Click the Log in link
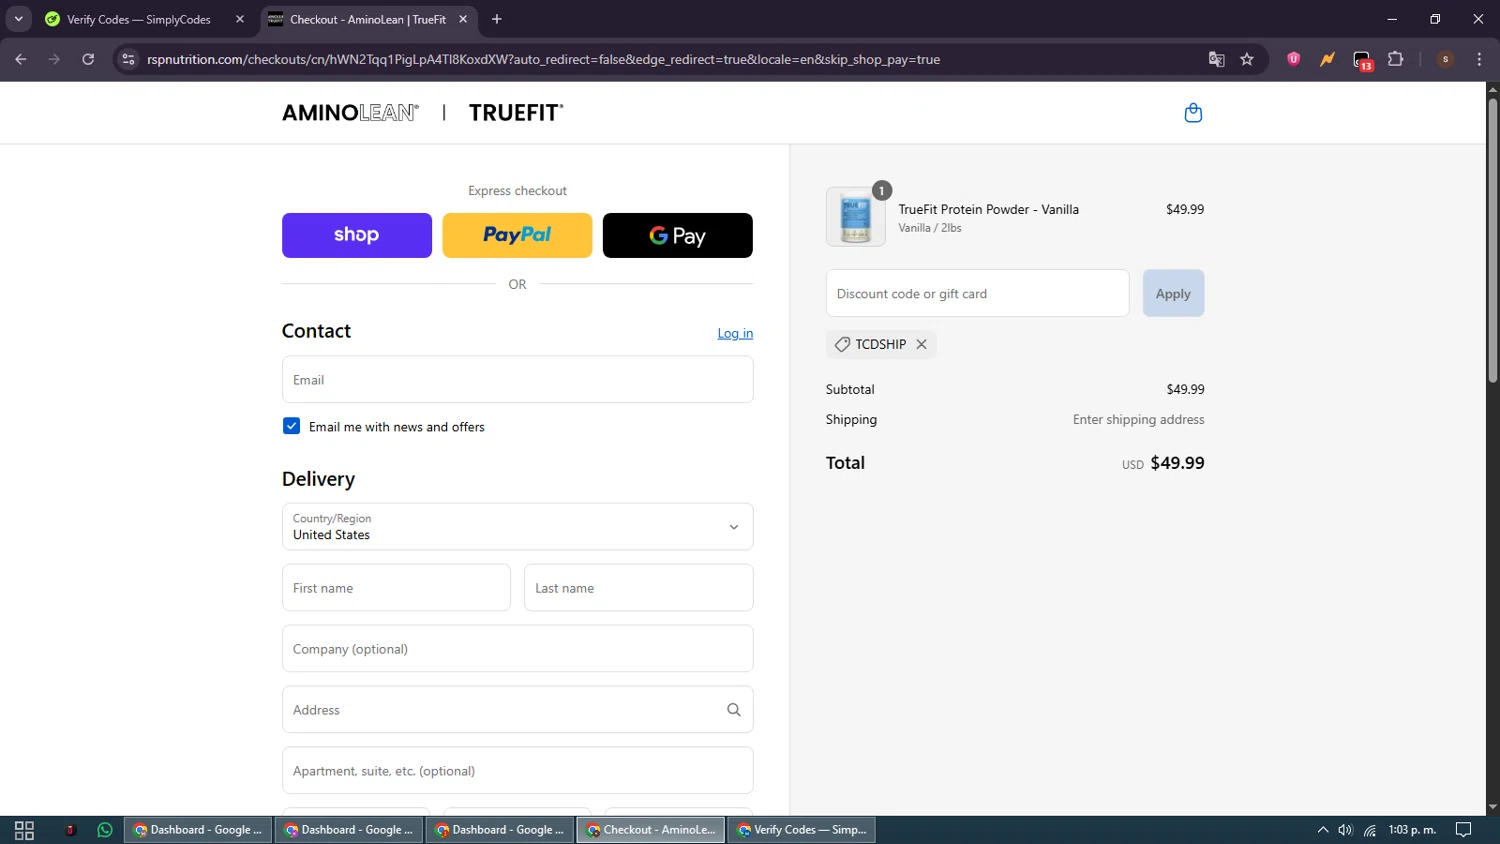 point(735,333)
